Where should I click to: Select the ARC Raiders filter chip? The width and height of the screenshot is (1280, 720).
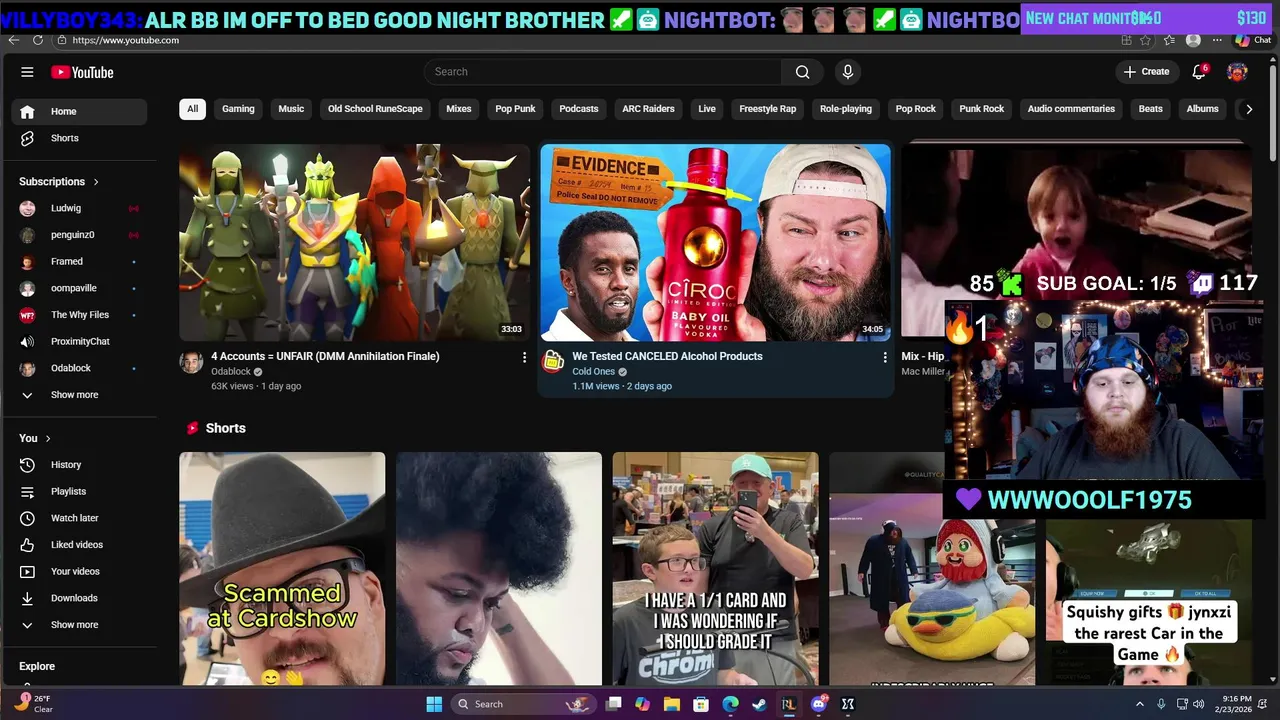(648, 109)
